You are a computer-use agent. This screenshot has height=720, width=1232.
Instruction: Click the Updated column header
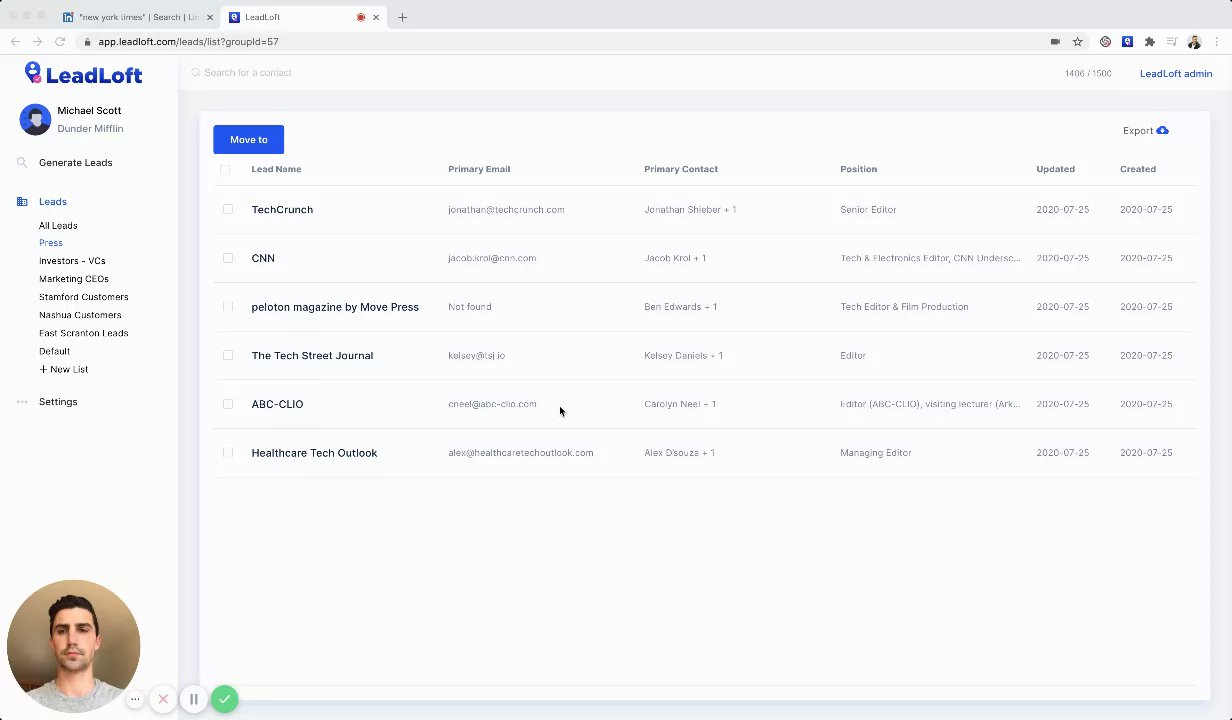coord(1055,169)
